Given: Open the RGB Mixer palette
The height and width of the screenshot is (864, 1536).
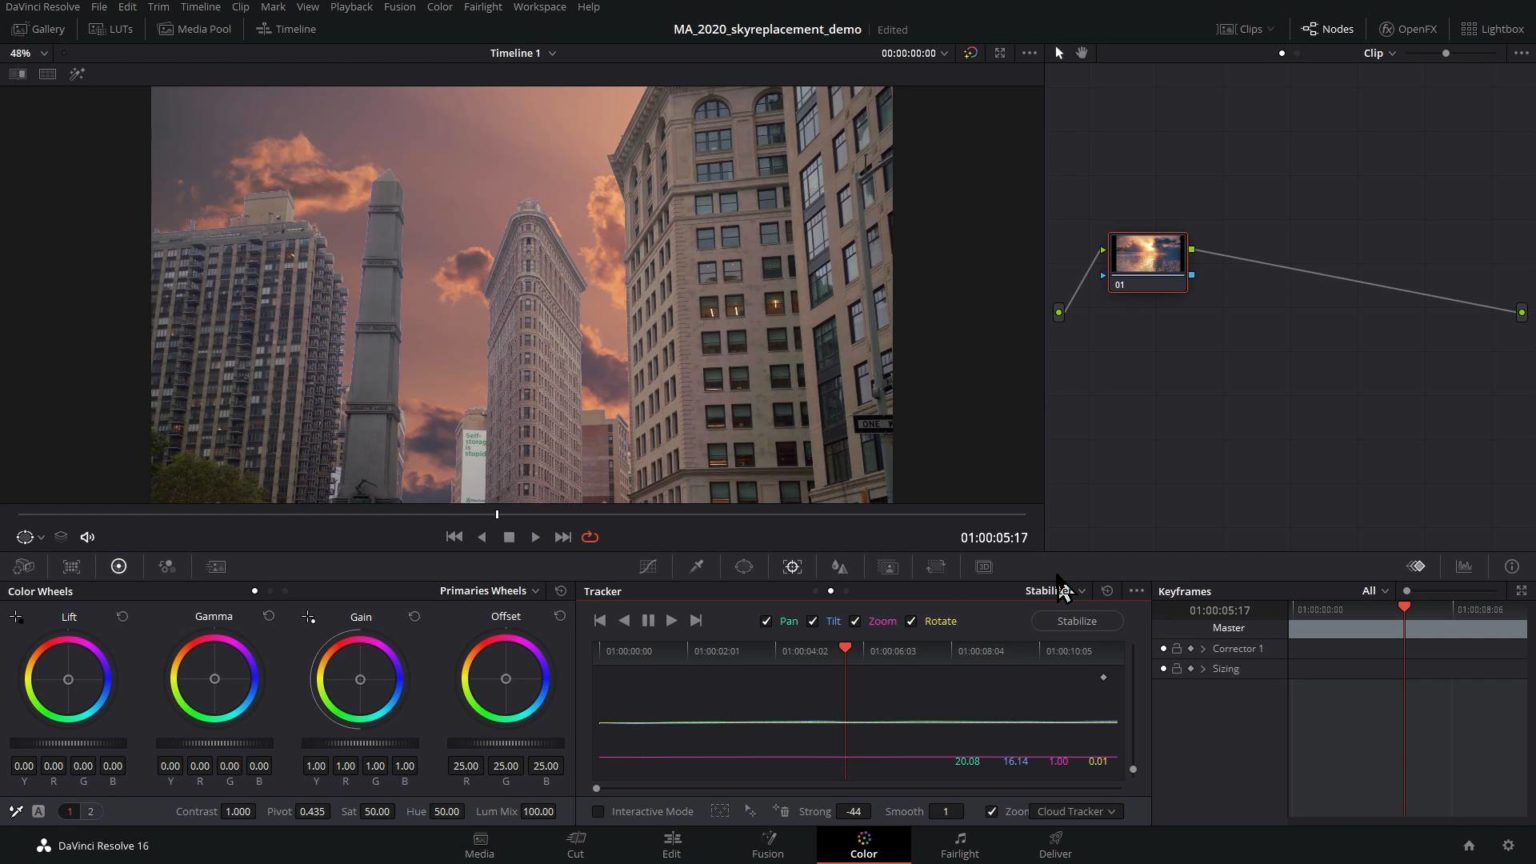Looking at the screenshot, I should tap(167, 566).
